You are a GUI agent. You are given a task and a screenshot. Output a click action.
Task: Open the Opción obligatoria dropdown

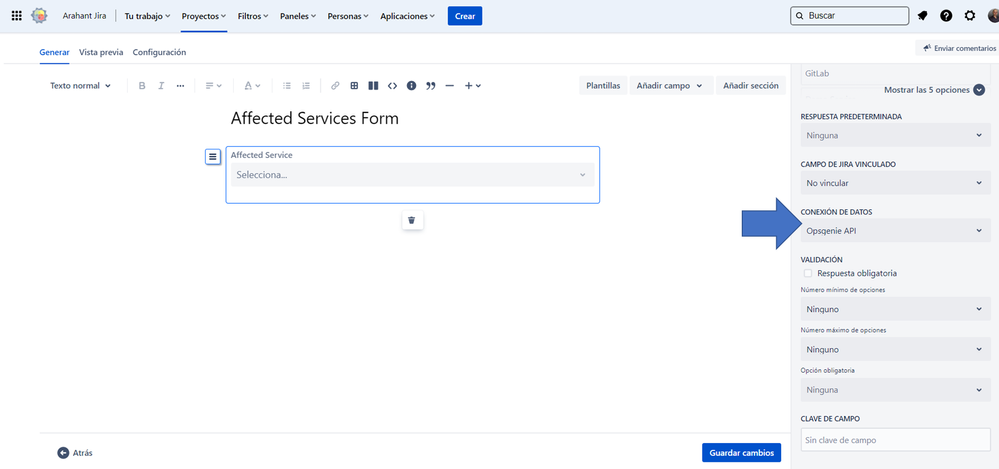pyautogui.click(x=895, y=389)
